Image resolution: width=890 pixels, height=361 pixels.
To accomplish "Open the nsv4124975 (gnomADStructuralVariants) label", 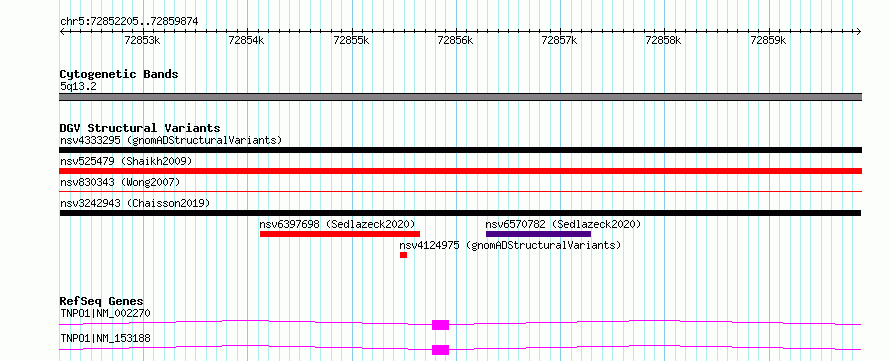I will point(510,246).
